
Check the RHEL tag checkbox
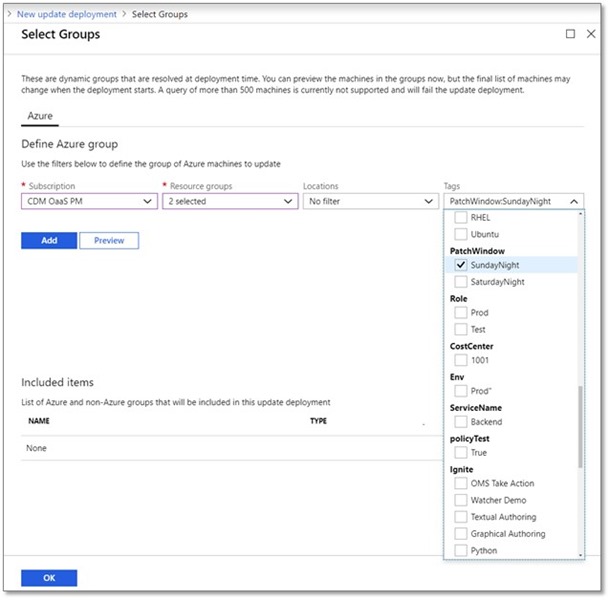click(x=461, y=218)
